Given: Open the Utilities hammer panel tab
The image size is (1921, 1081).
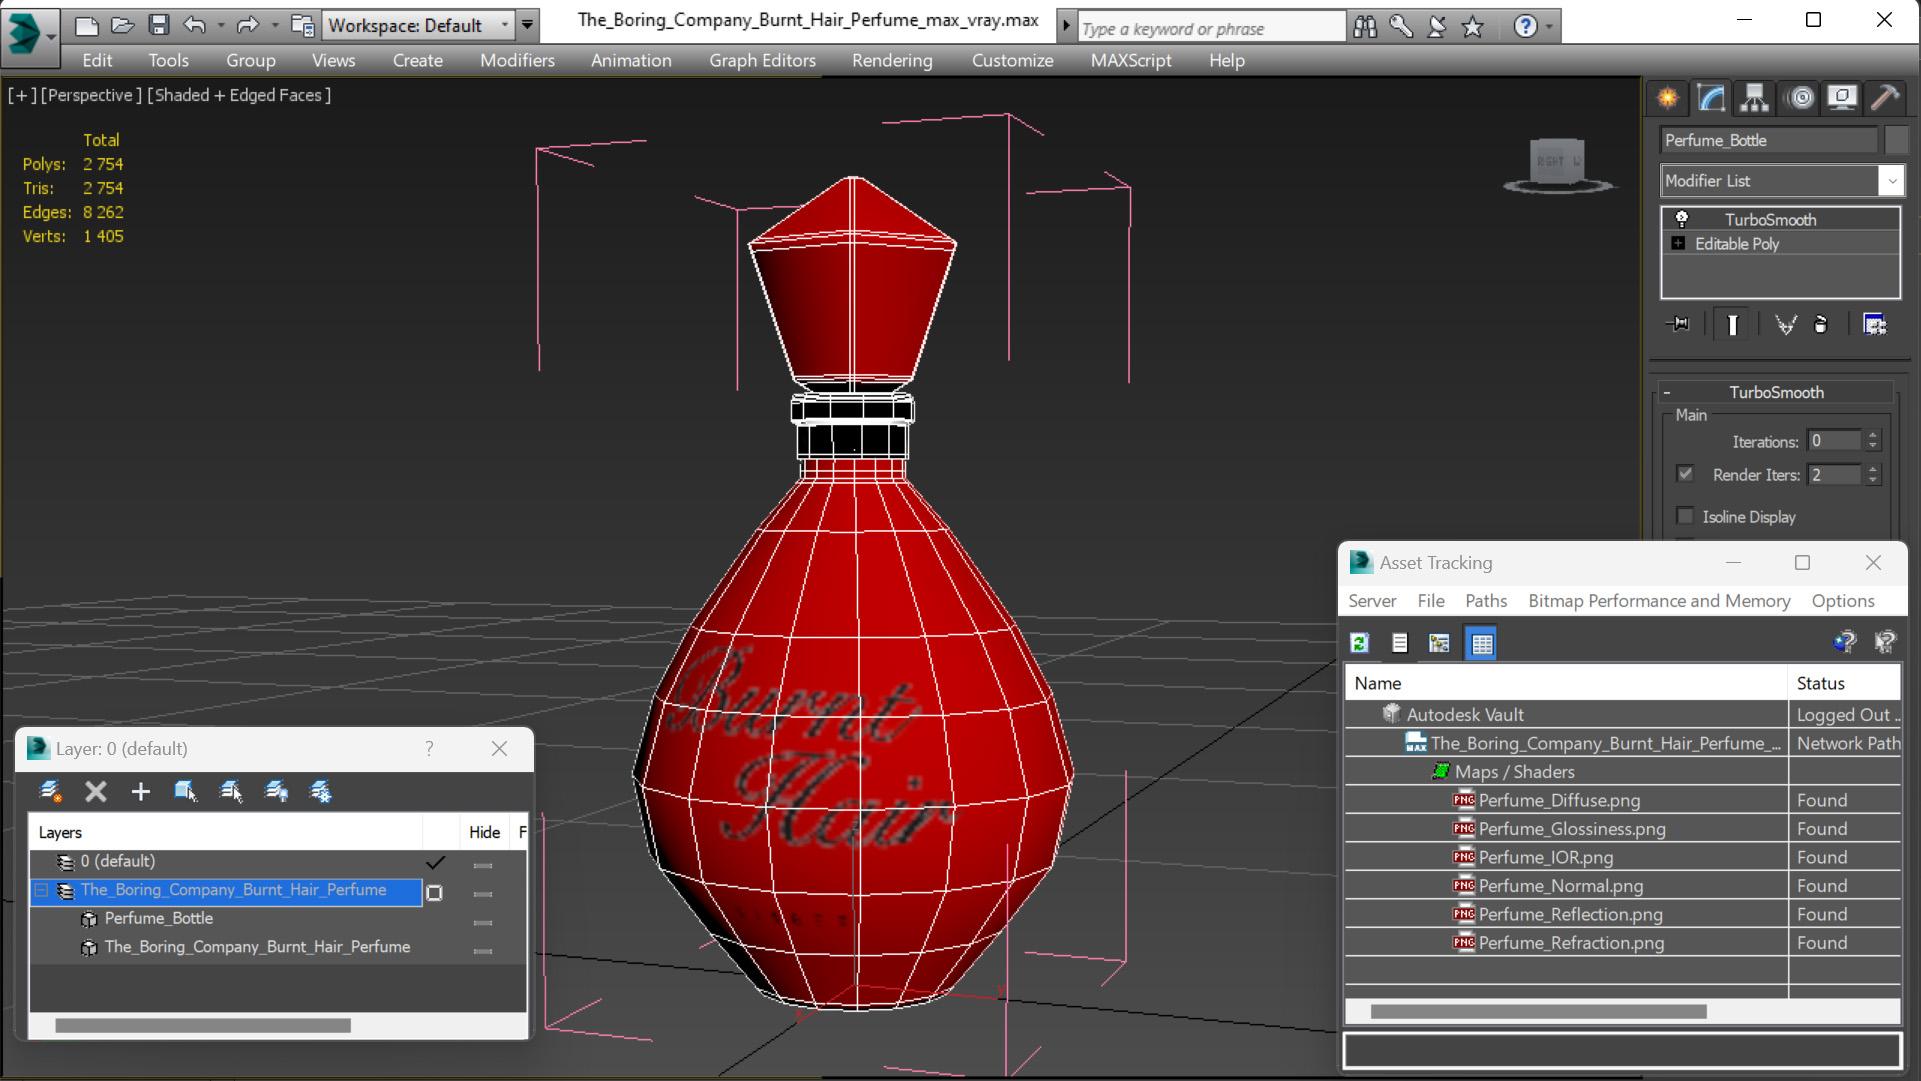Looking at the screenshot, I should coord(1885,97).
